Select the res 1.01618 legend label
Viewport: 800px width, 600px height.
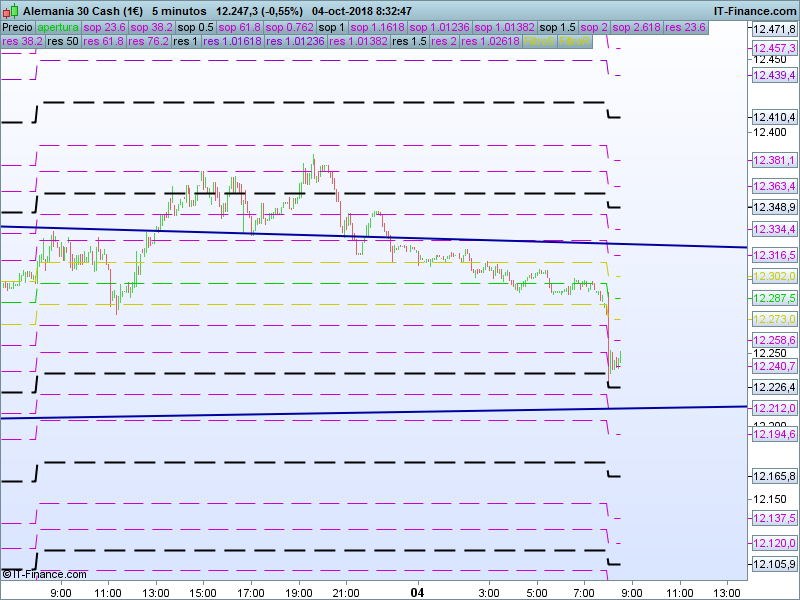[x=234, y=42]
